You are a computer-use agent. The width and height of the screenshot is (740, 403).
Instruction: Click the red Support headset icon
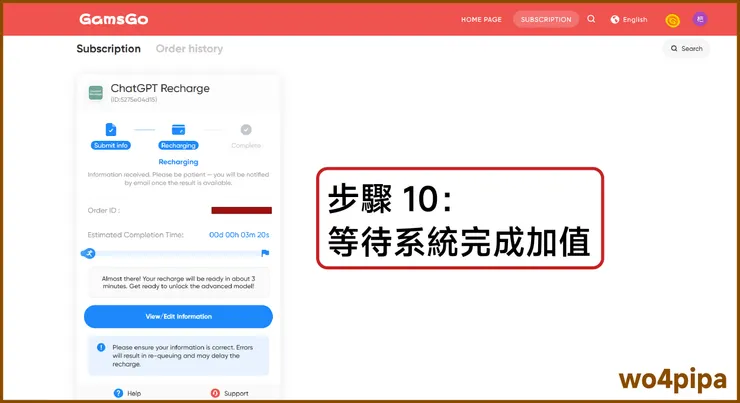(x=215, y=393)
